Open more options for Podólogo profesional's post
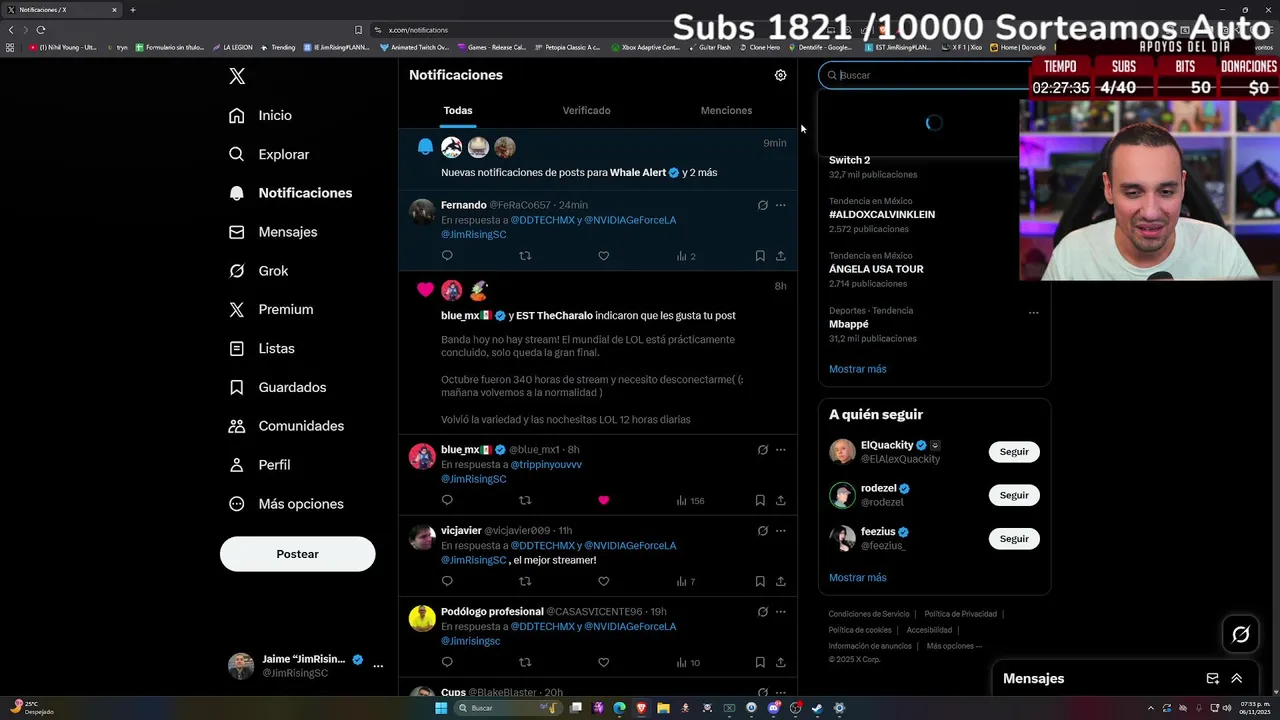 click(780, 612)
